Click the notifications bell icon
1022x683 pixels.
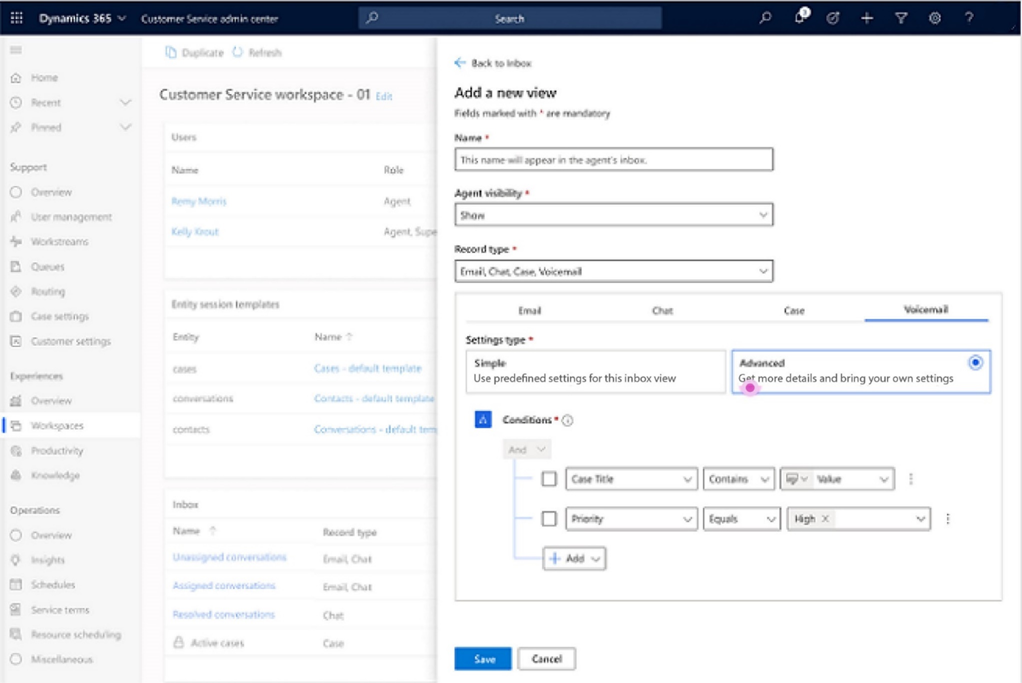tap(800, 17)
